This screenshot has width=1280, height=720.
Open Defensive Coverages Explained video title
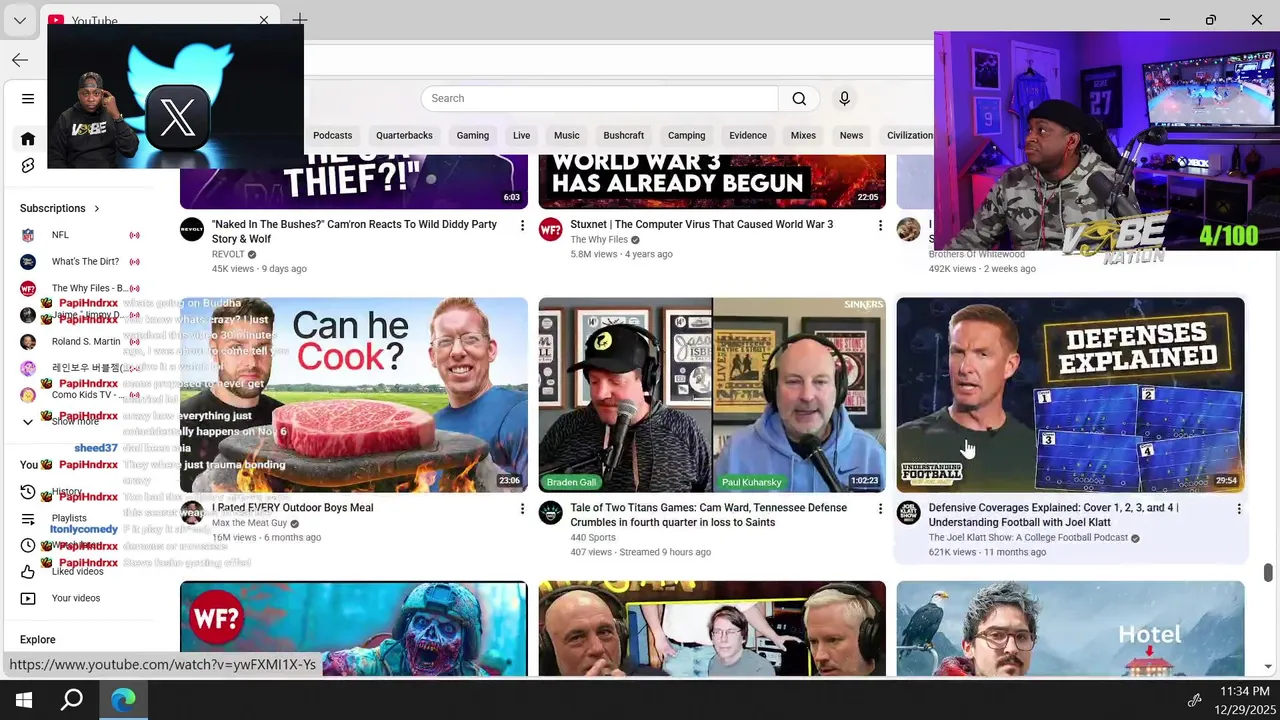(x=1053, y=515)
